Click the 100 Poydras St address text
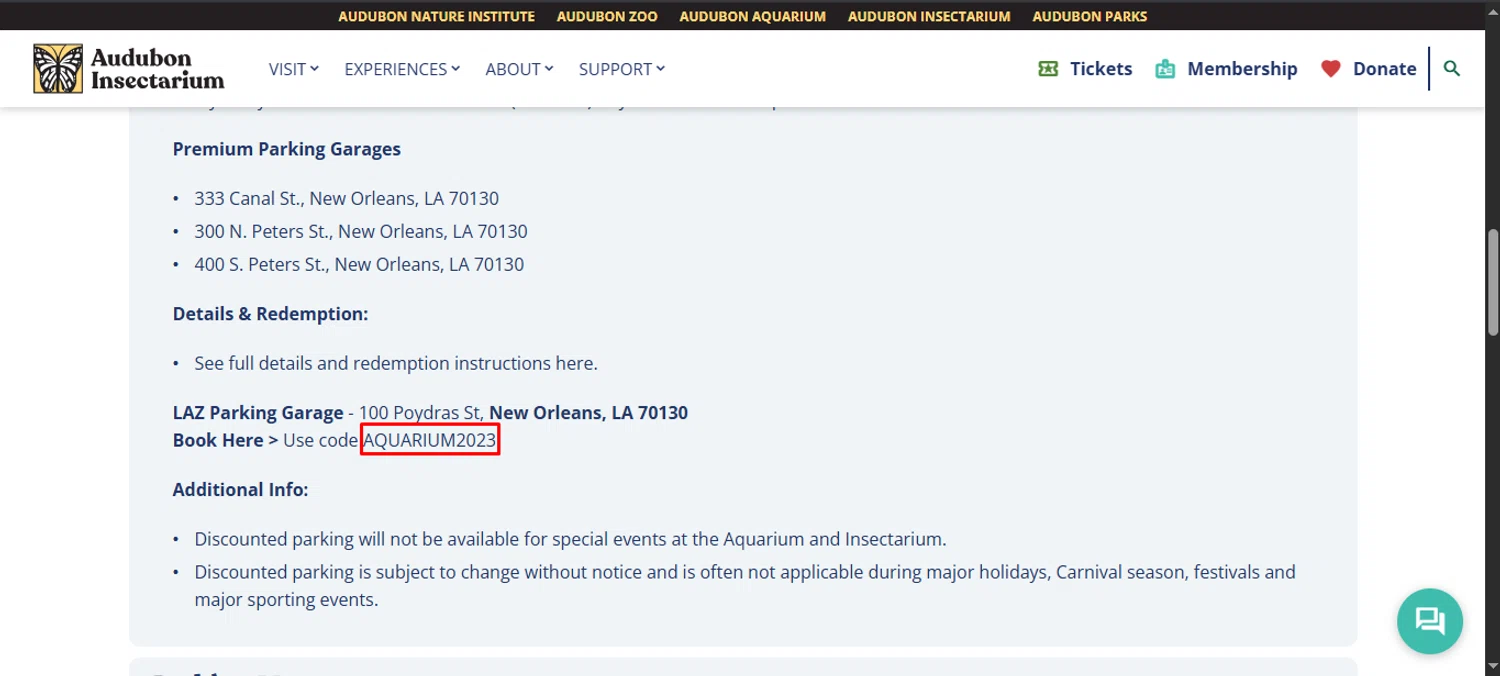The width and height of the screenshot is (1500, 676). point(422,412)
